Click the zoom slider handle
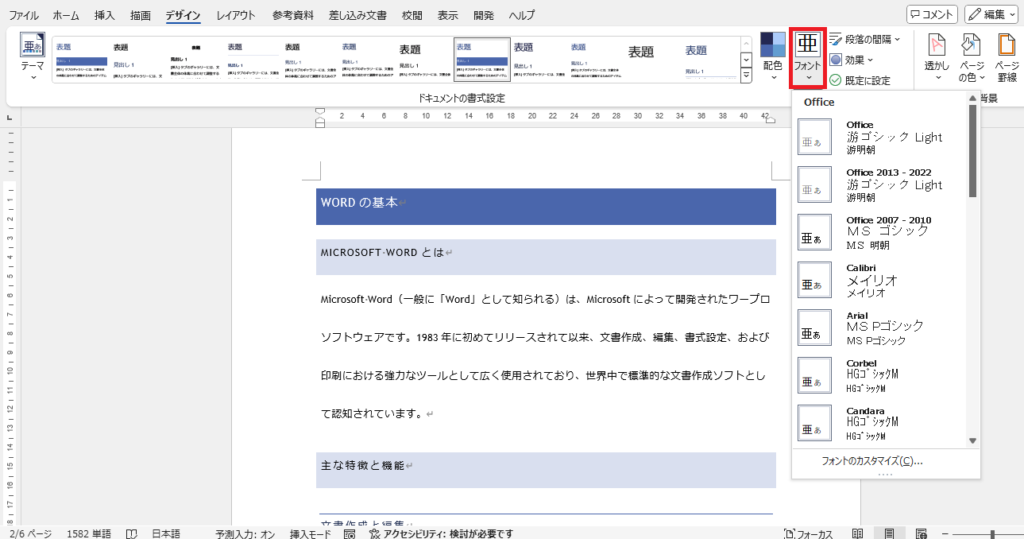Image resolution: width=1024 pixels, height=539 pixels. pyautogui.click(x=993, y=533)
